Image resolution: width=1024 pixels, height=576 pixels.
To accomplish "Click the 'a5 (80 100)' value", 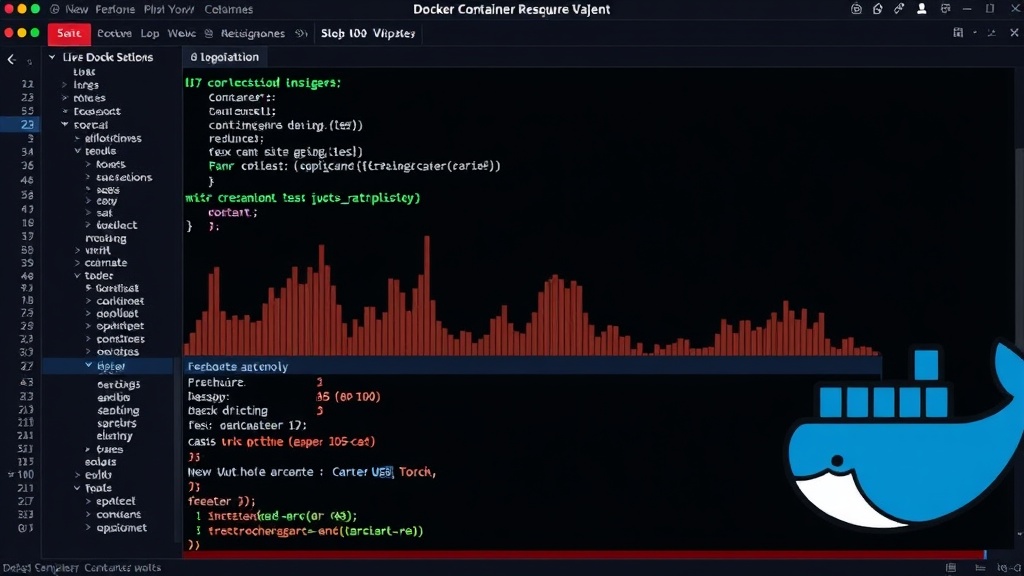I will tap(348, 396).
